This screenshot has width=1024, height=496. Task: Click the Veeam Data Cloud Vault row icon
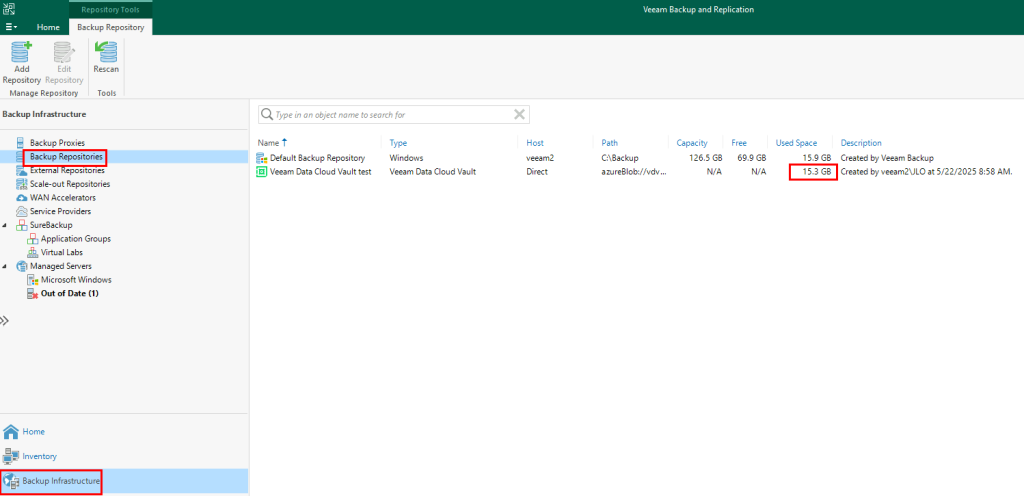click(262, 172)
